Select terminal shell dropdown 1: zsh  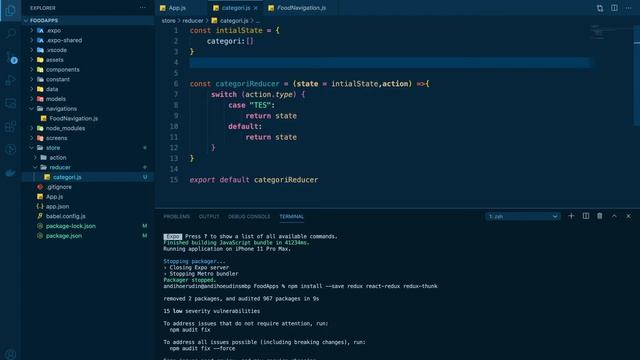[523, 216]
